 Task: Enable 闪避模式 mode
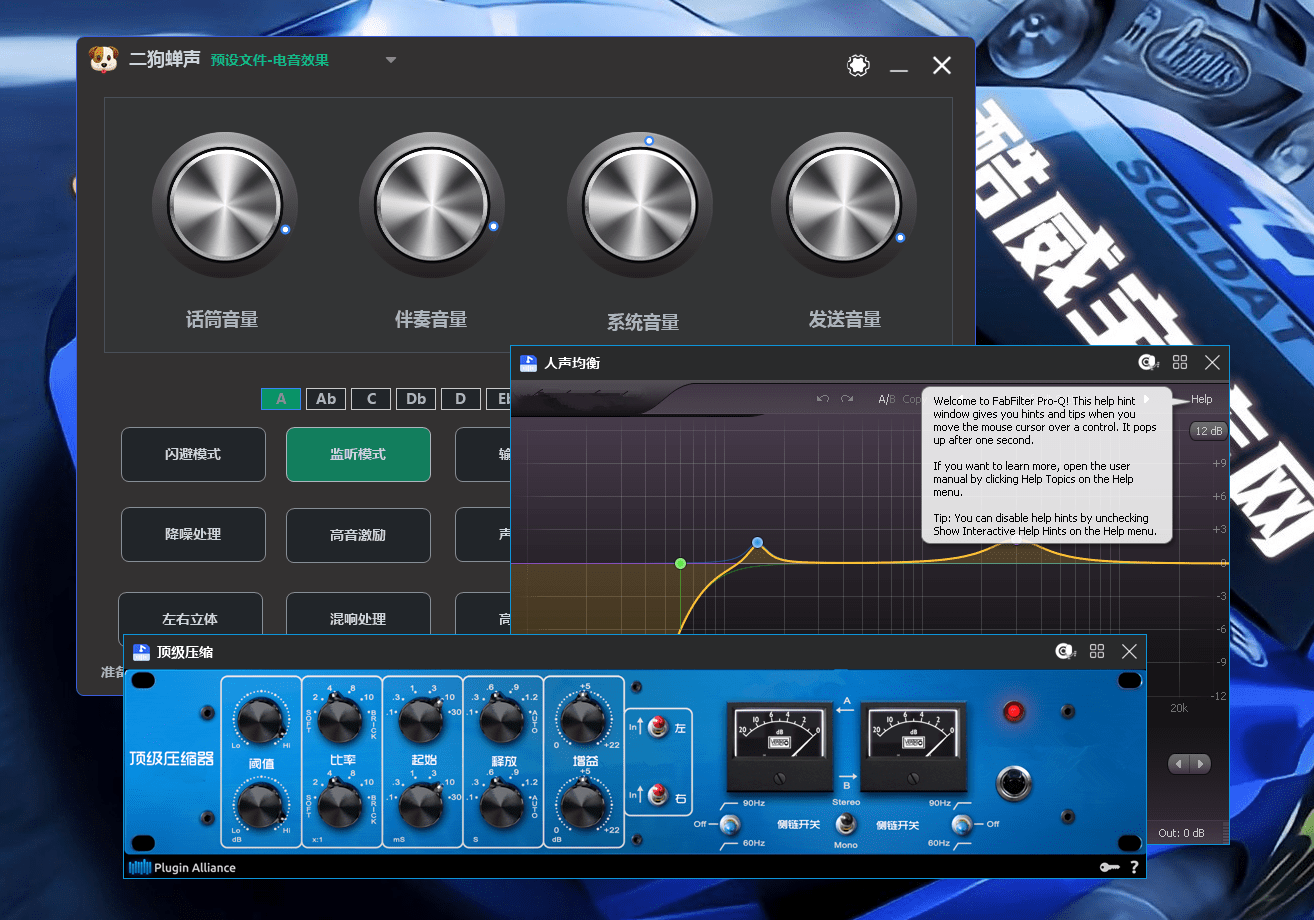pyautogui.click(x=193, y=454)
